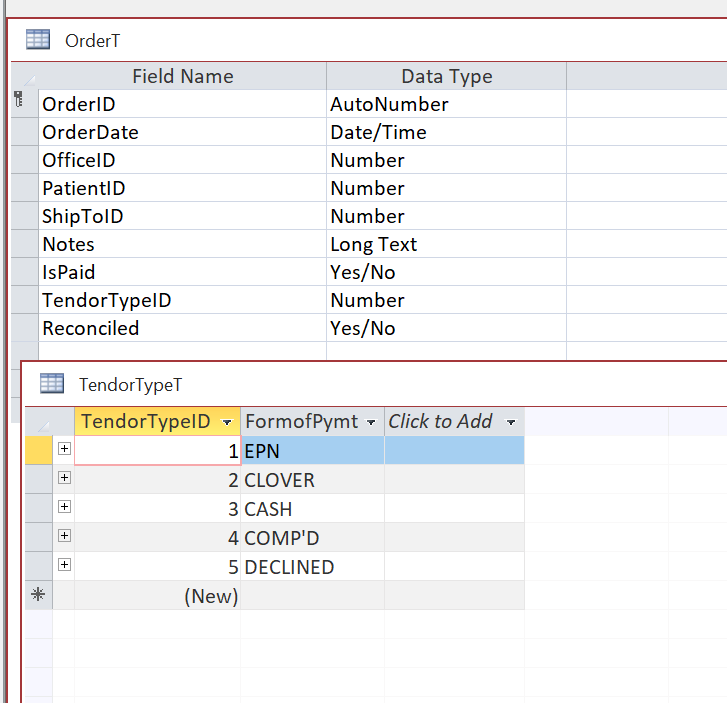The image size is (727, 703).
Task: Click the Data Type column header
Action: point(446,77)
